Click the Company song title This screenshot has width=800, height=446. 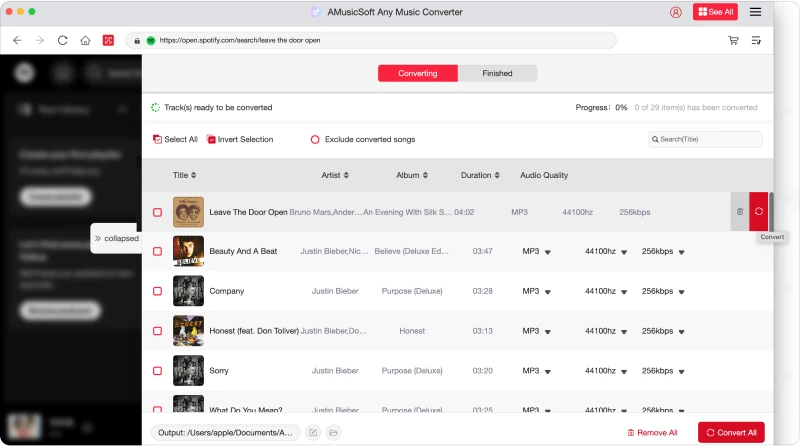(x=227, y=291)
